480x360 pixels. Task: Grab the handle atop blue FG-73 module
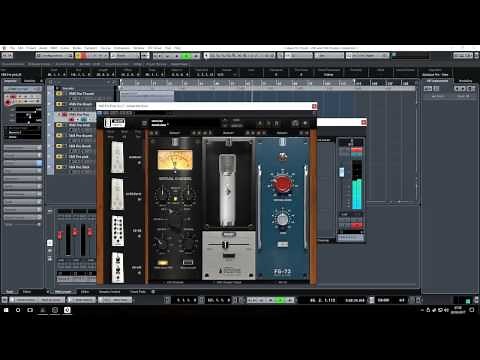(282, 142)
